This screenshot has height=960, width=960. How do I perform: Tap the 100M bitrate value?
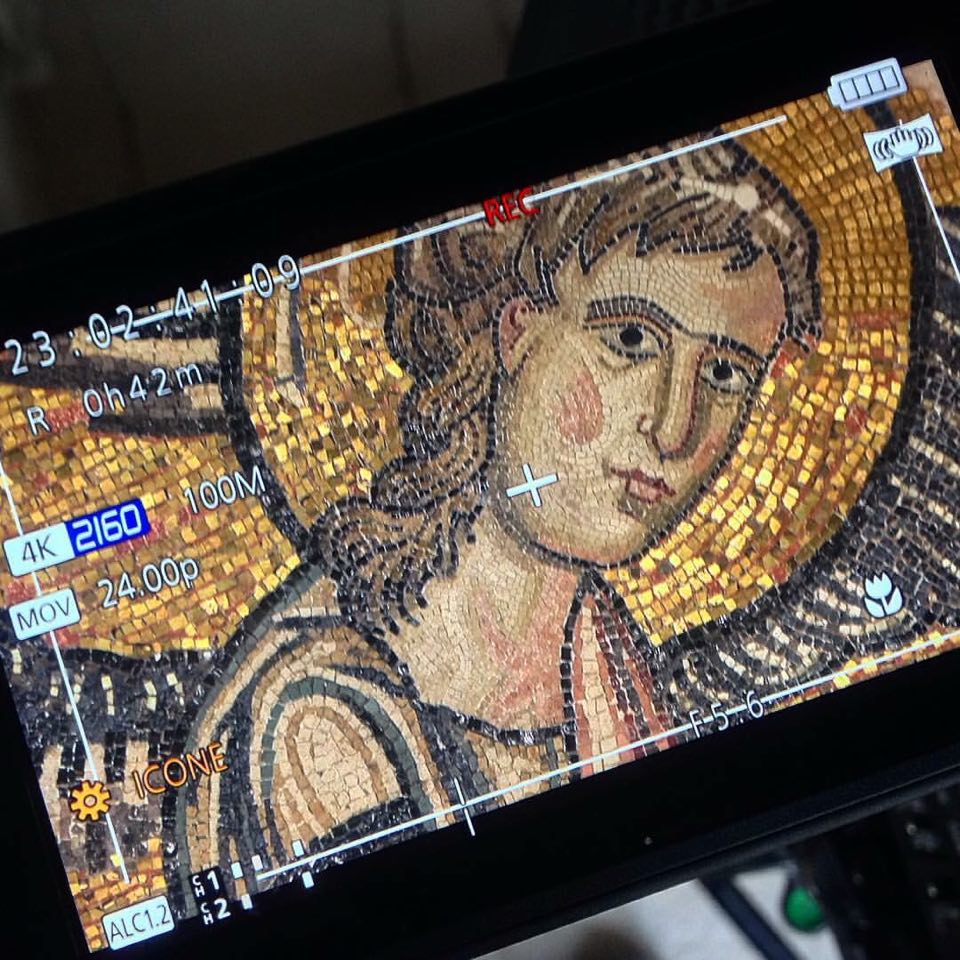coord(224,489)
